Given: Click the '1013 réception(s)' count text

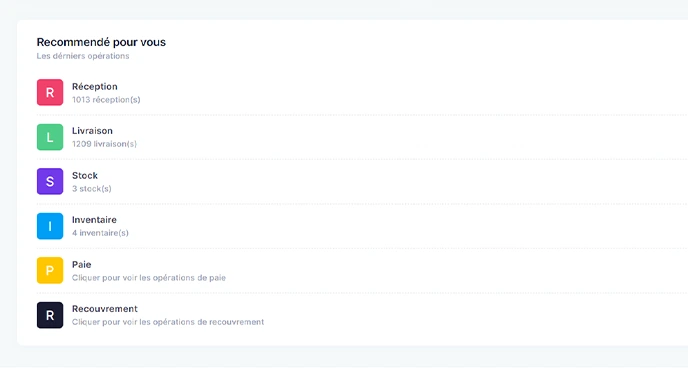Looking at the screenshot, I should click(x=106, y=100).
